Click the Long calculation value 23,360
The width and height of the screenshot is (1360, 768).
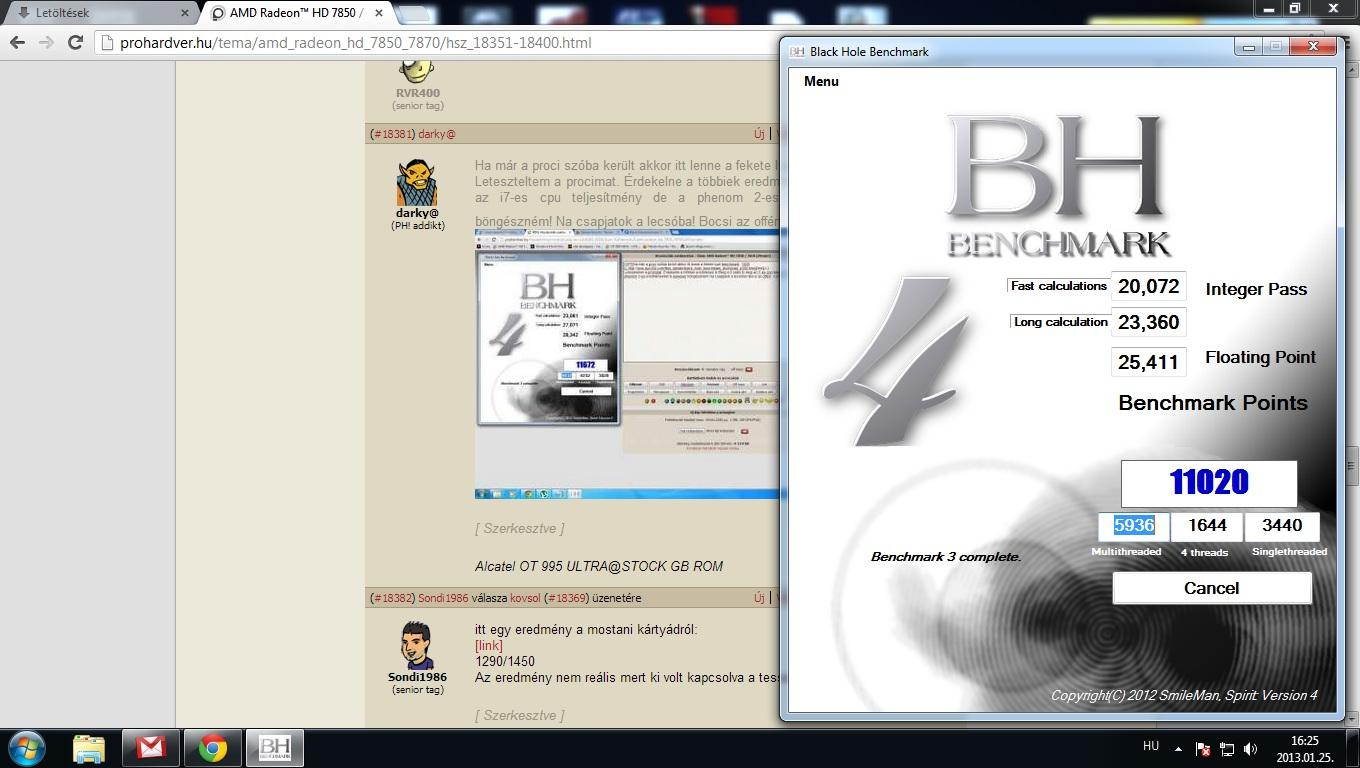(x=1148, y=323)
